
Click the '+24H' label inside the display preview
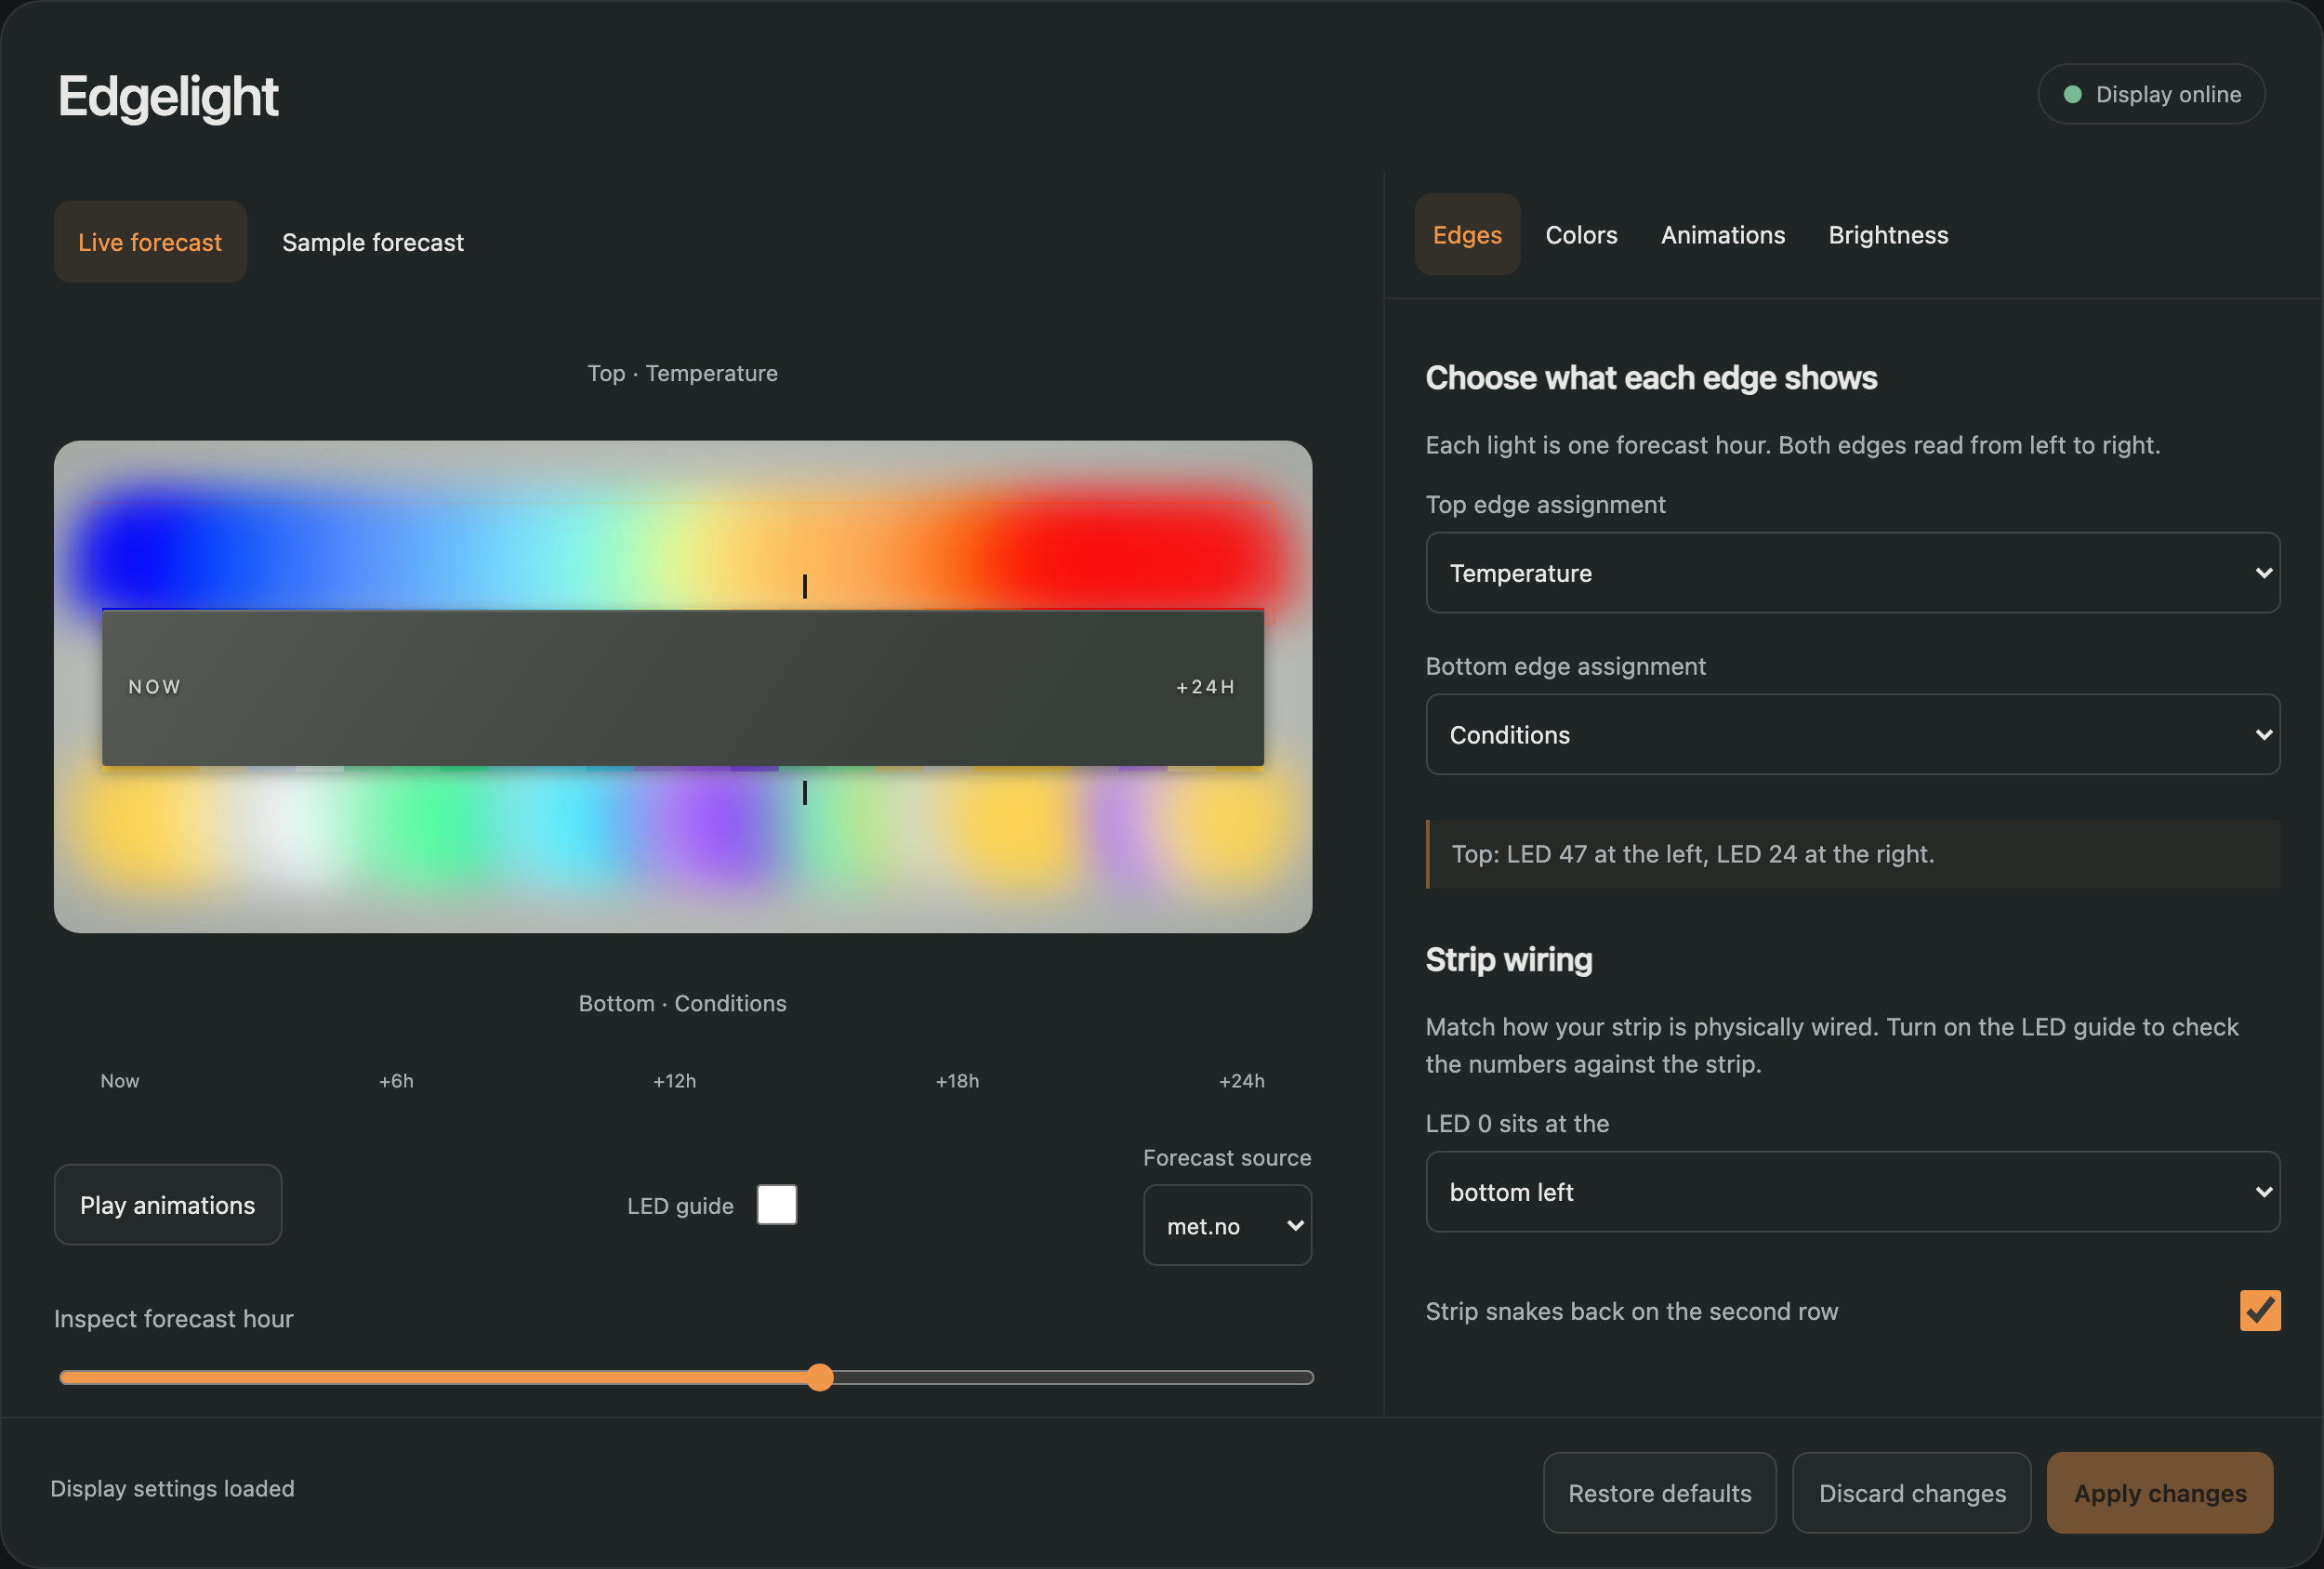tap(1206, 687)
